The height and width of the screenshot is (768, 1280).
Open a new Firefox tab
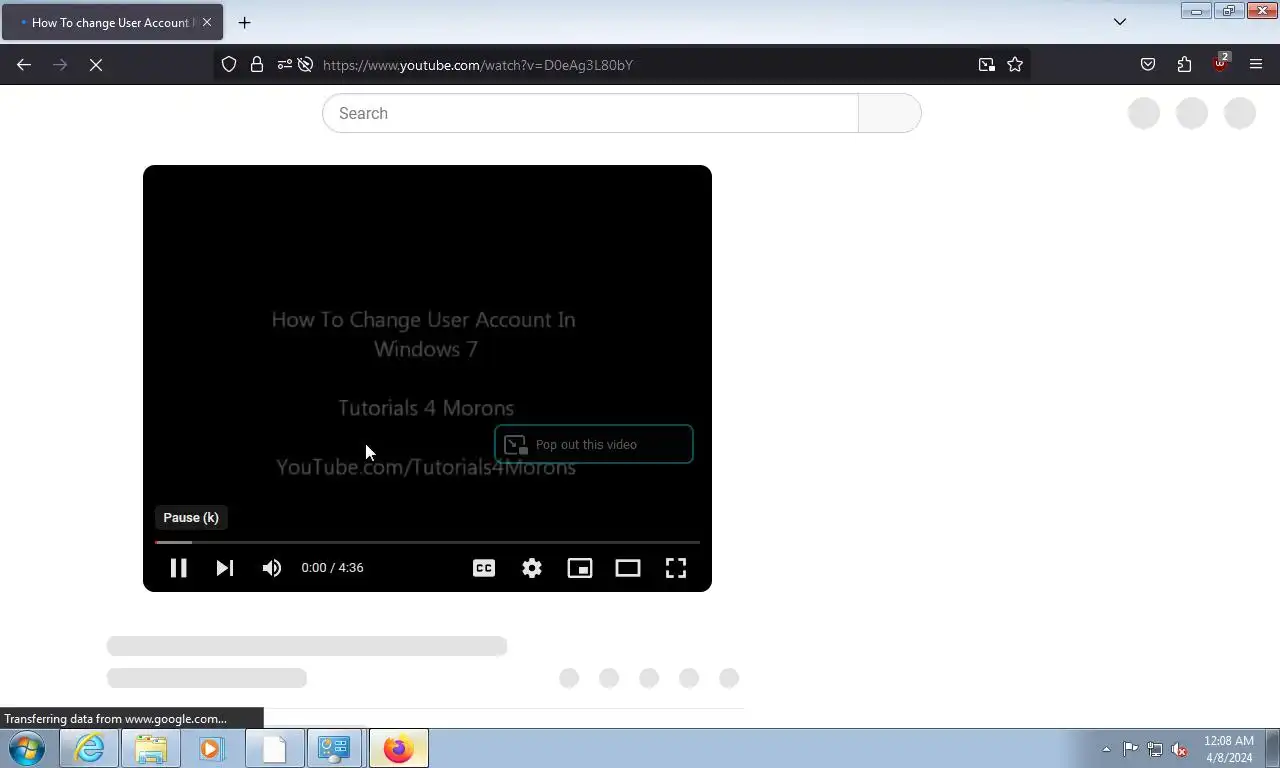coord(244,22)
